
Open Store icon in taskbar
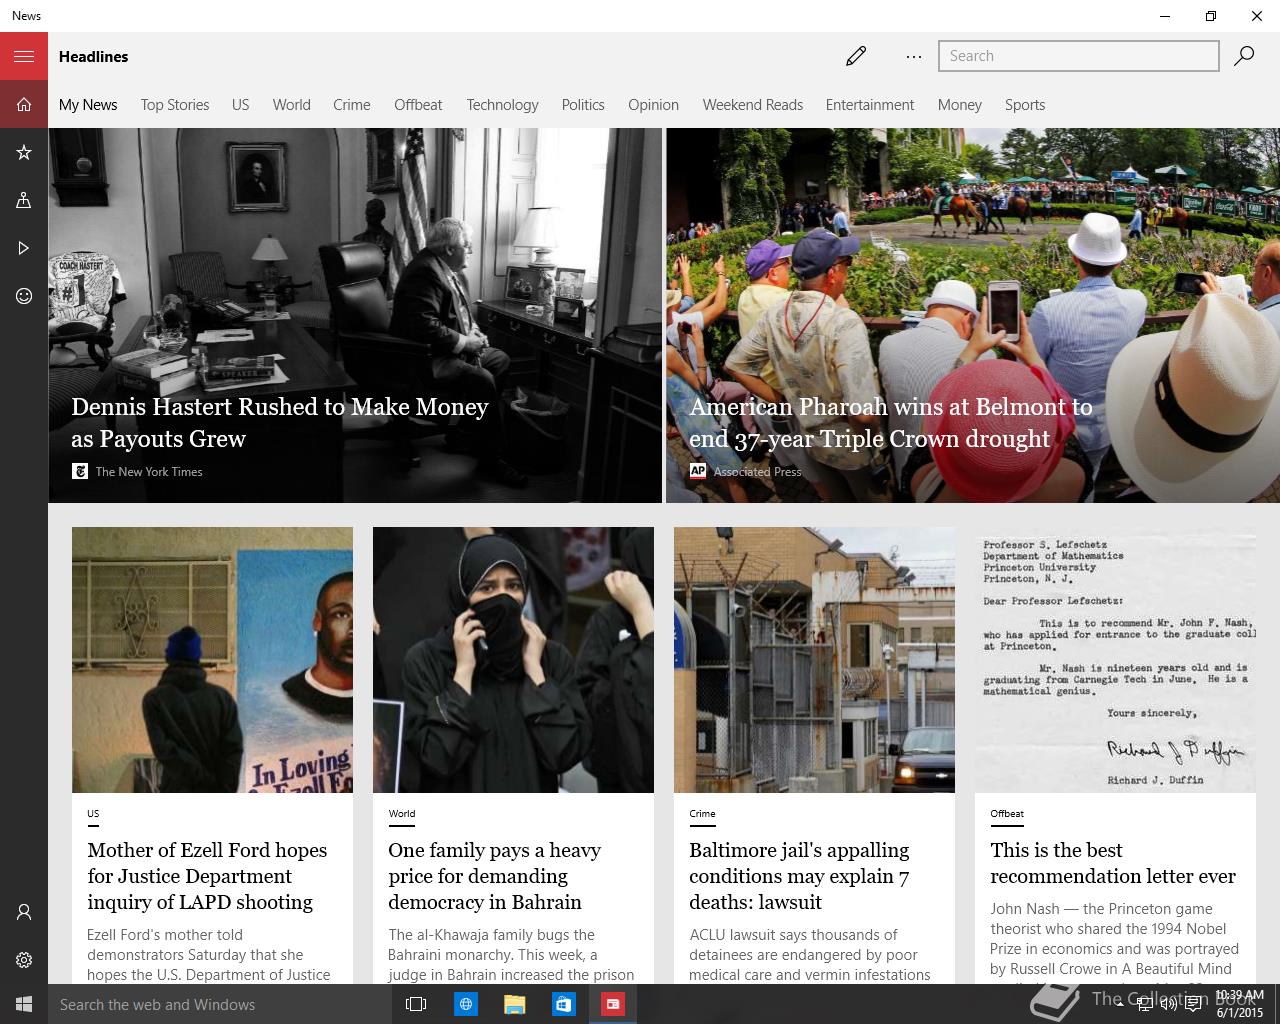[x=563, y=1004]
